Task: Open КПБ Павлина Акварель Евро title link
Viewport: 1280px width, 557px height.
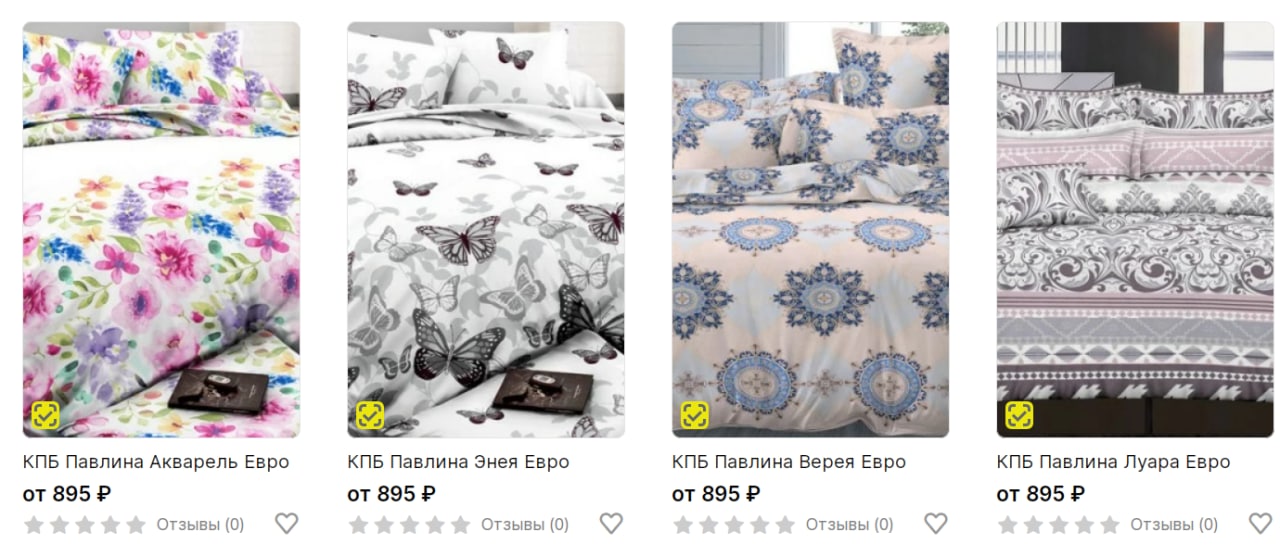Action: pyautogui.click(x=156, y=462)
